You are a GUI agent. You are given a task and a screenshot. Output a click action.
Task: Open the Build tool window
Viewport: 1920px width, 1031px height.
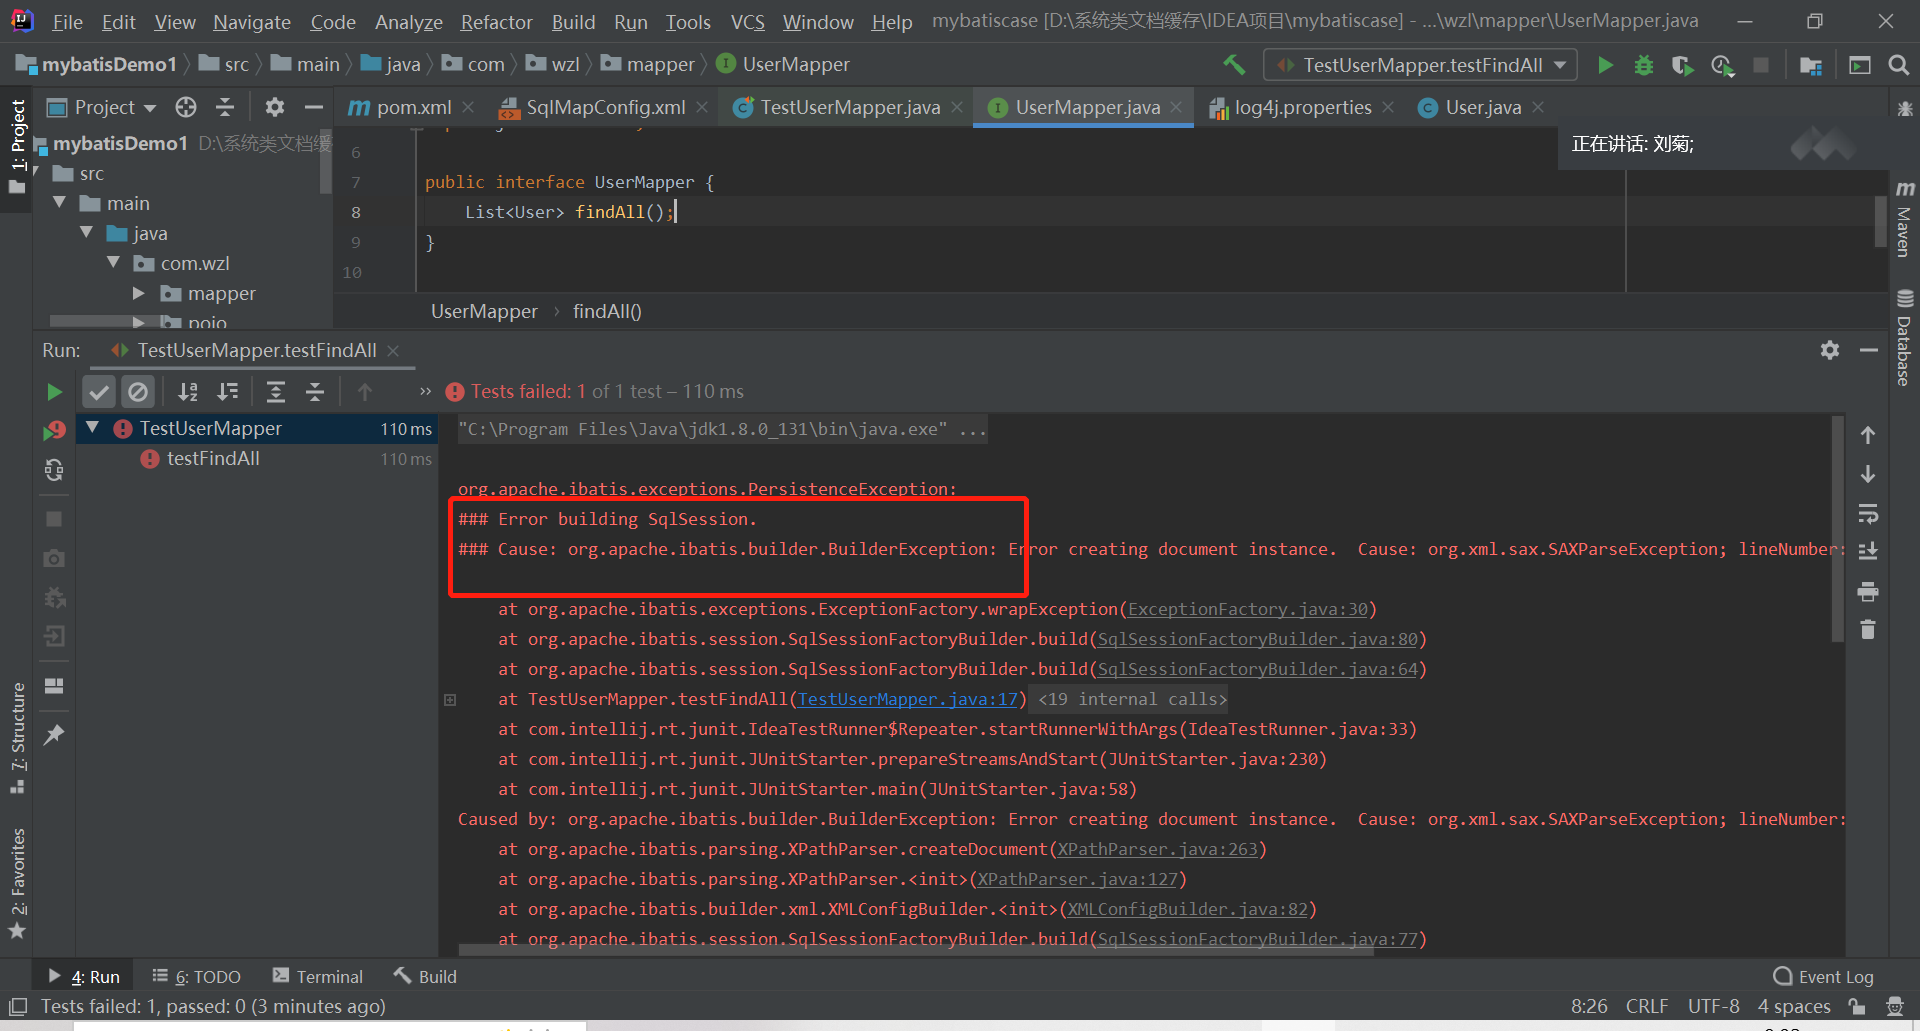click(425, 977)
